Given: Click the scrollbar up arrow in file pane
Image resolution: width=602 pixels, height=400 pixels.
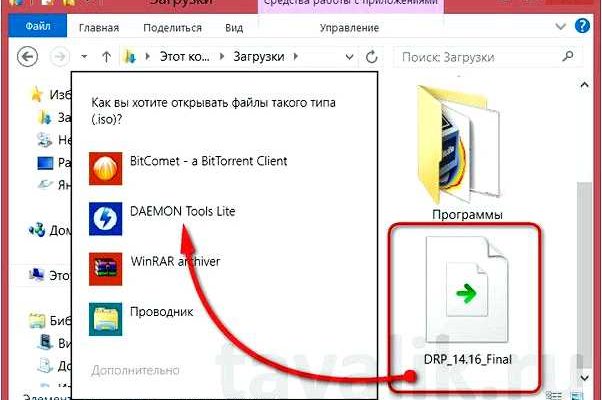Looking at the screenshot, I should click(584, 85).
